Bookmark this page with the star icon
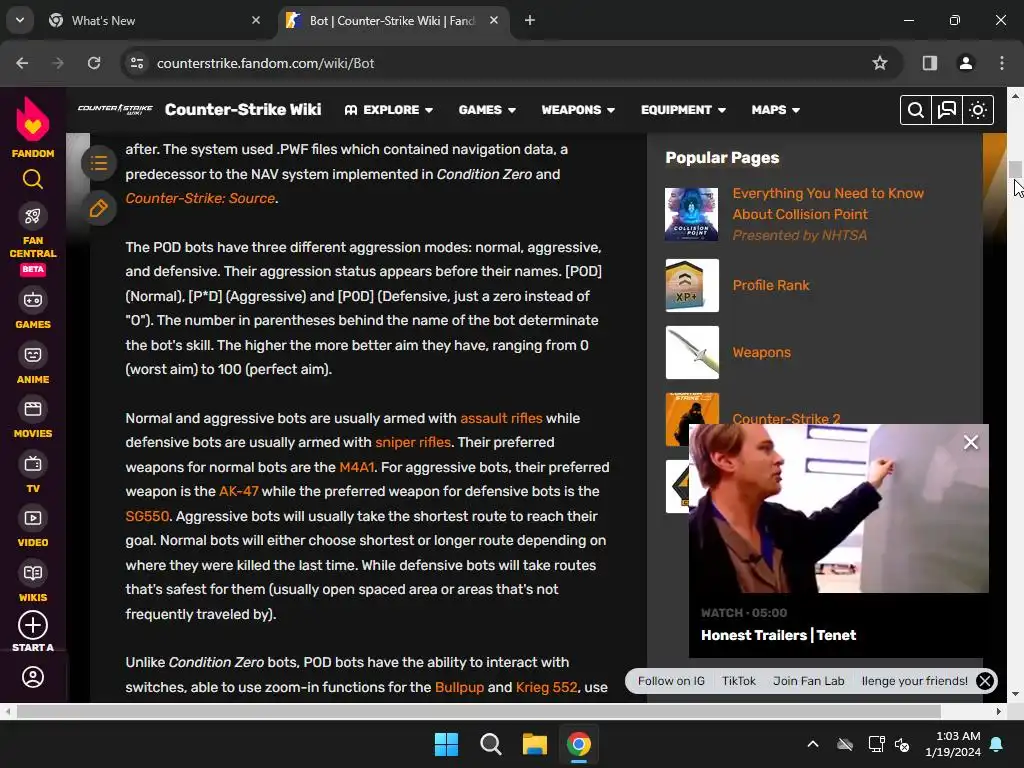The width and height of the screenshot is (1024, 768). tap(880, 63)
